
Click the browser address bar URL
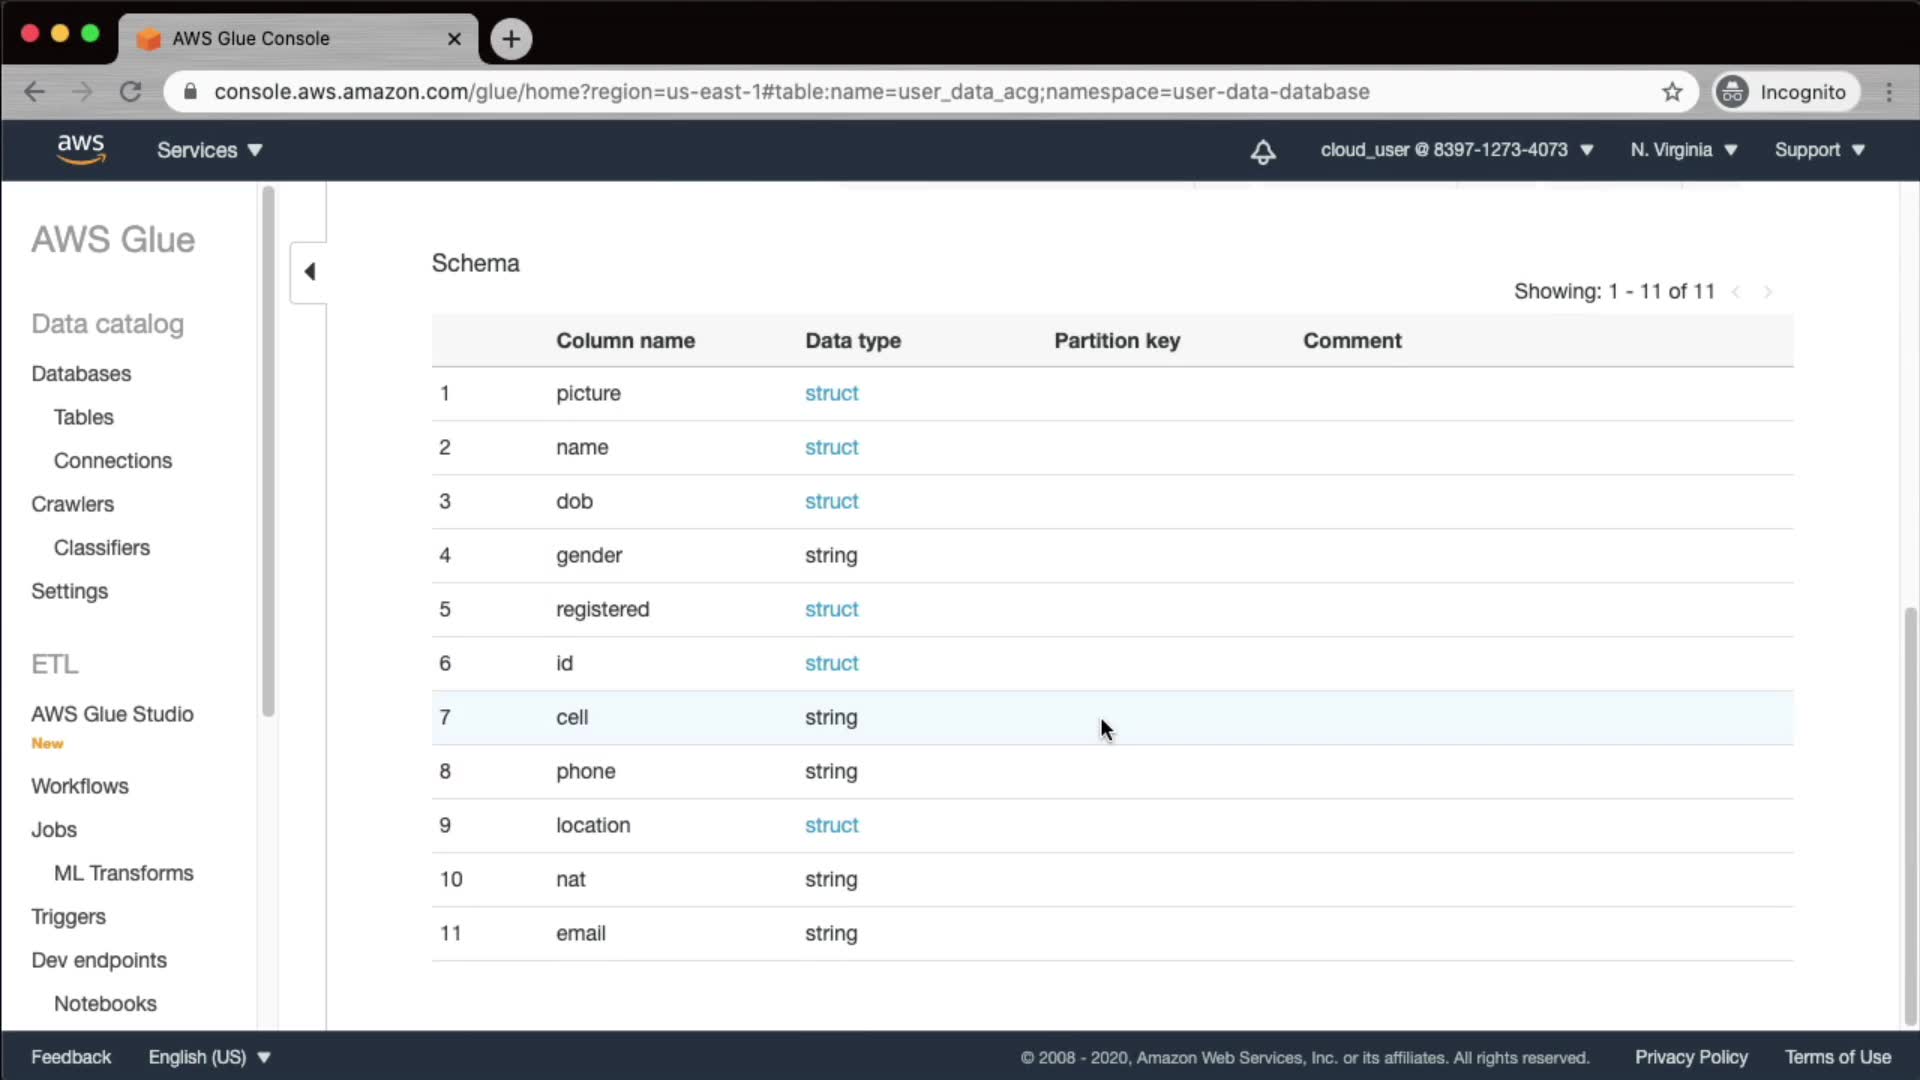(790, 92)
